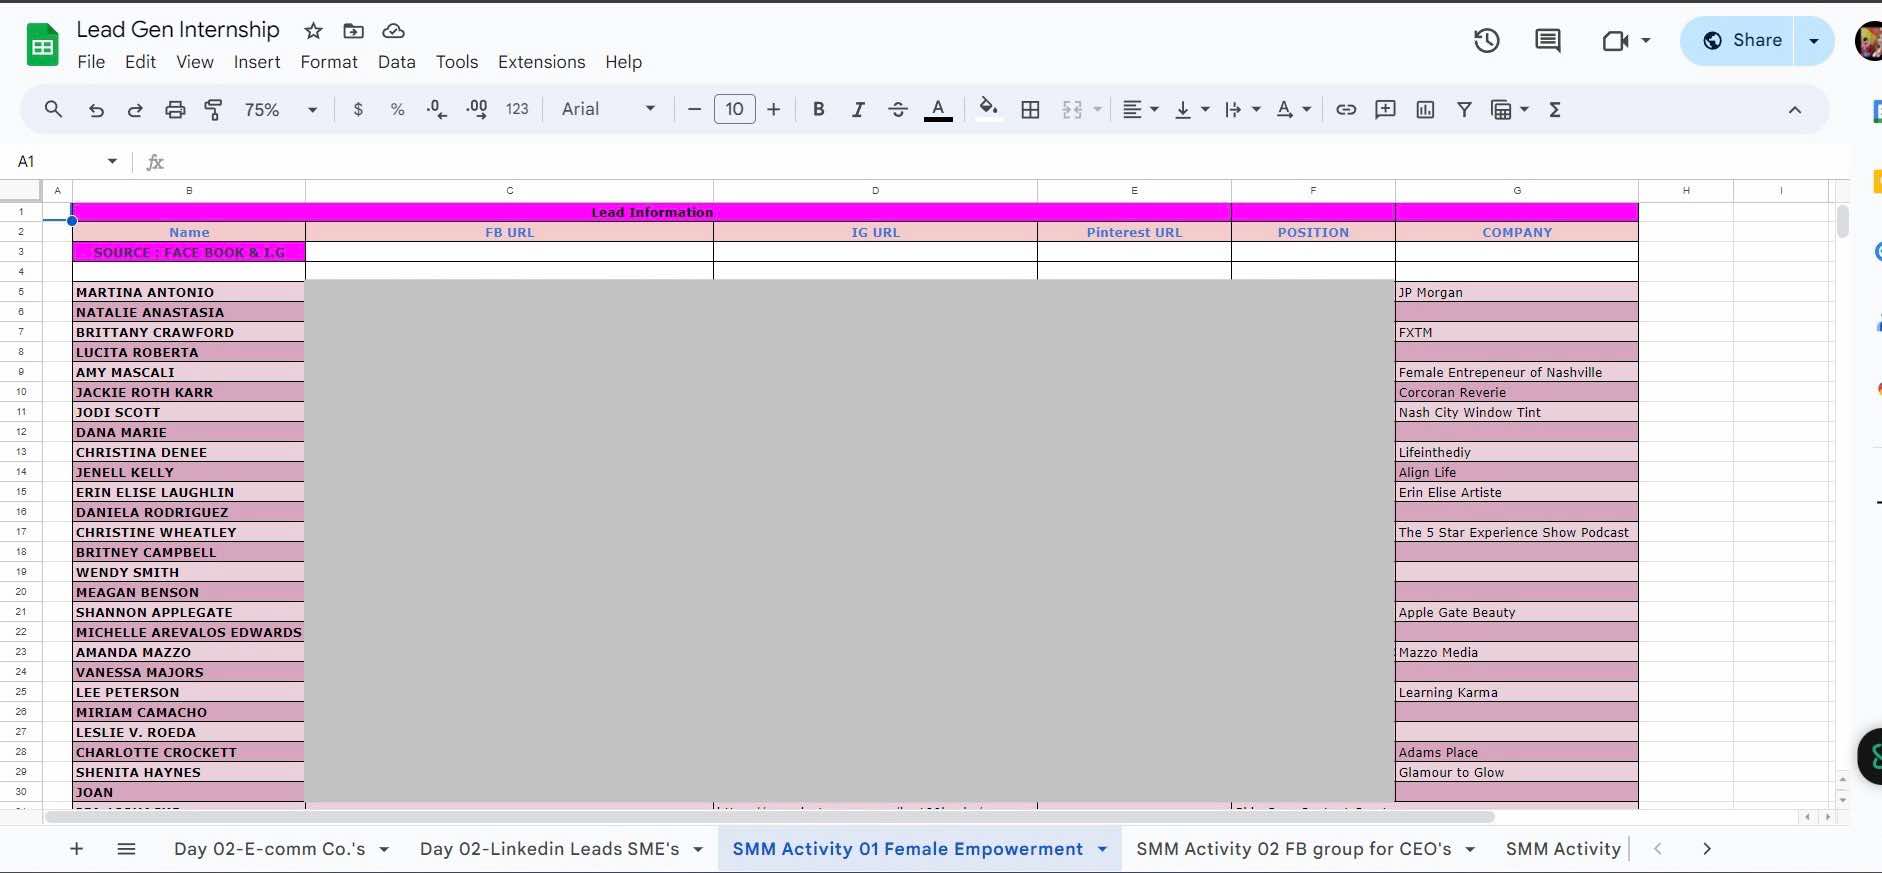This screenshot has height=873, width=1882.
Task: Open the comments panel
Action: tap(1548, 40)
